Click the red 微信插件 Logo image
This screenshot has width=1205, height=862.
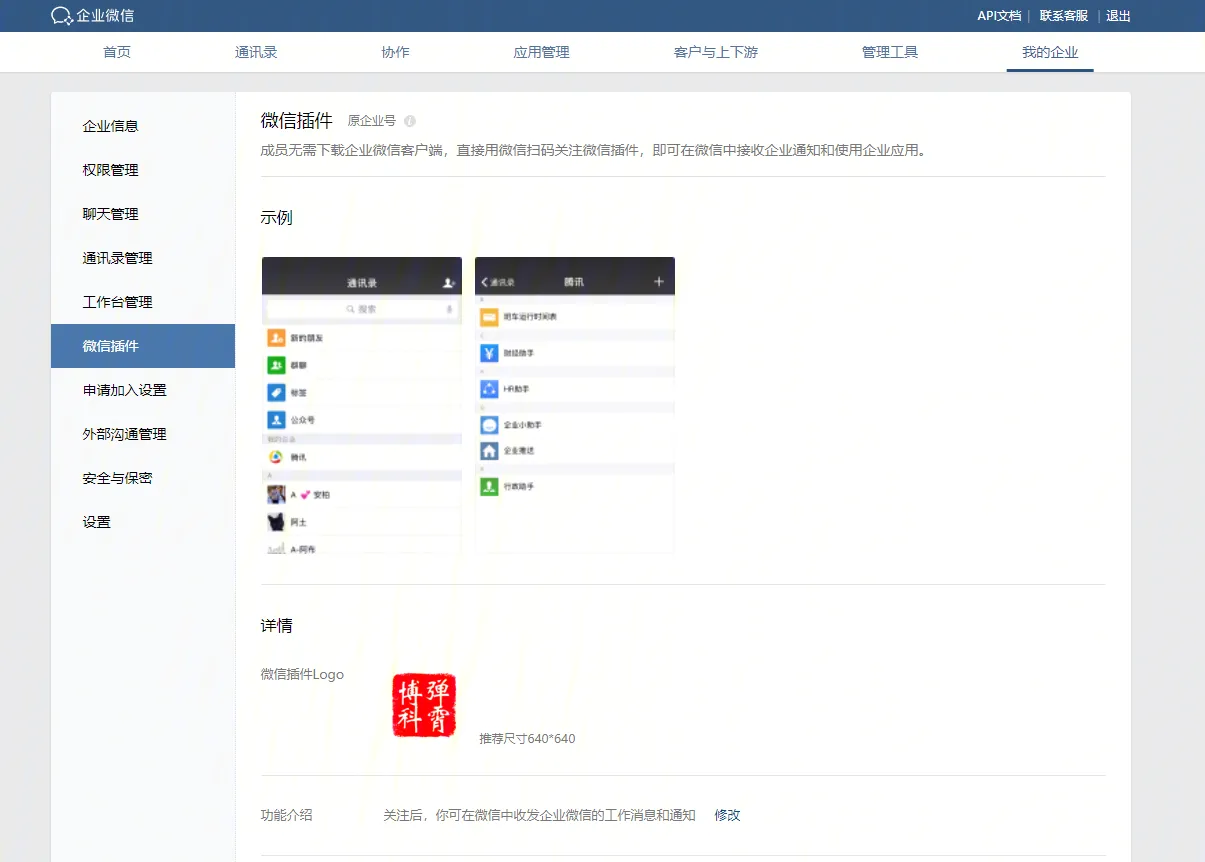tap(424, 705)
